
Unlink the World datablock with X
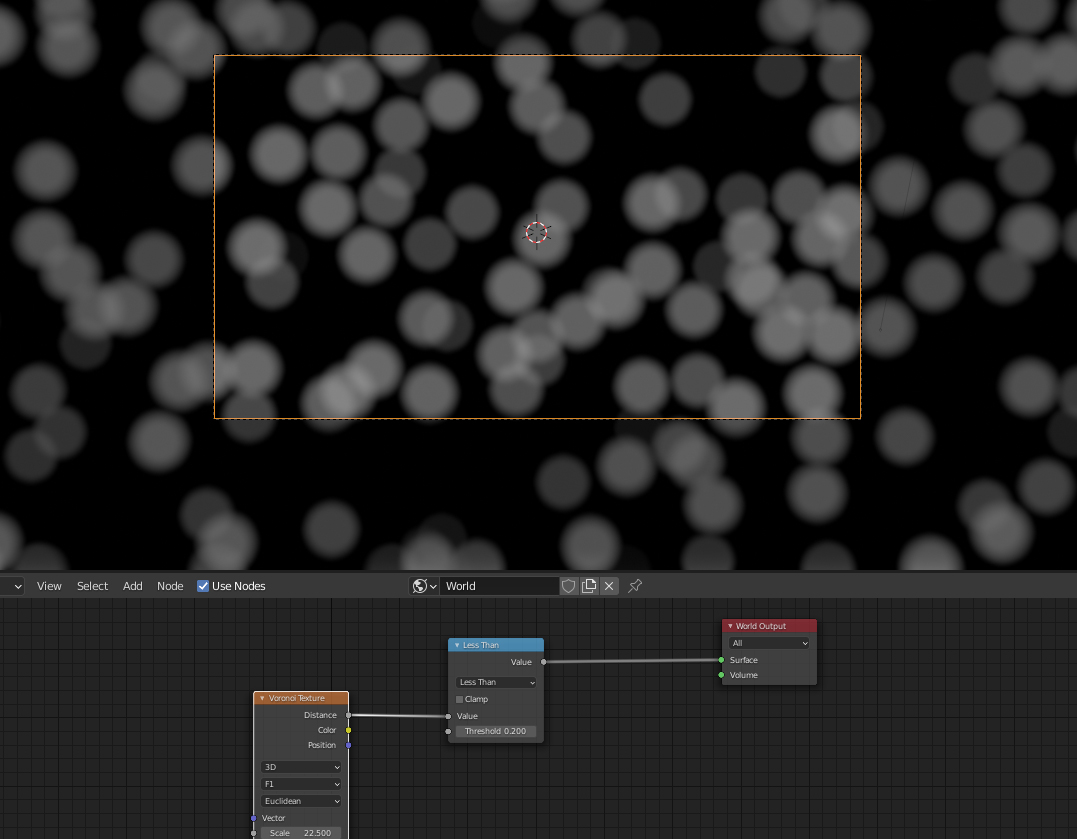point(609,586)
